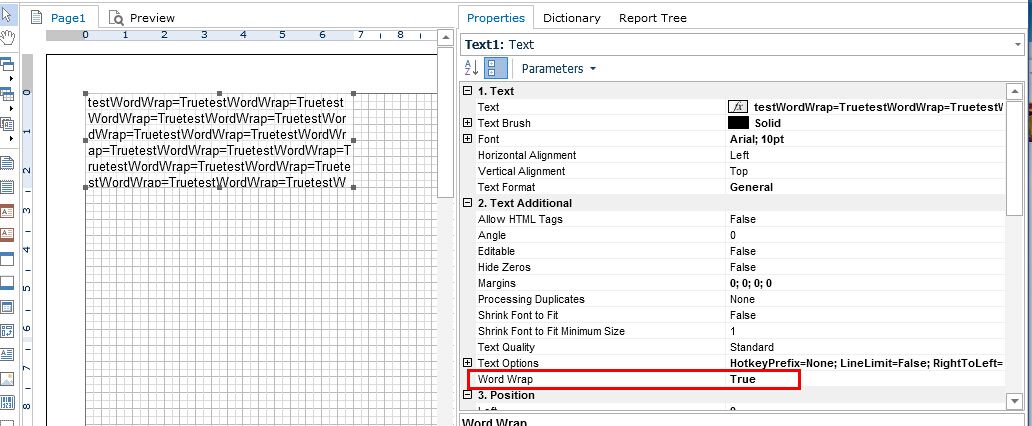Open the Parameters dropdown menu

tap(559, 68)
